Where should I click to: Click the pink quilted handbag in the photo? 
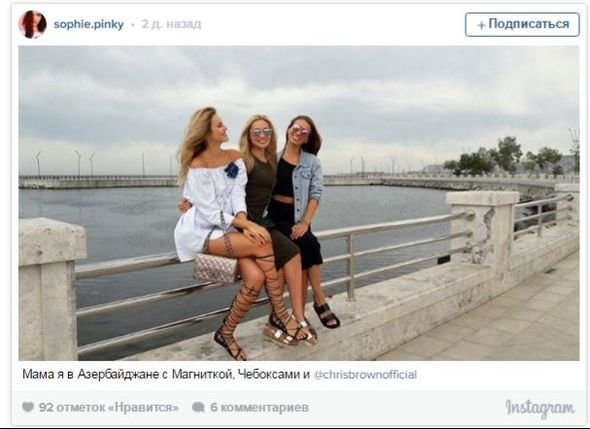215,268
